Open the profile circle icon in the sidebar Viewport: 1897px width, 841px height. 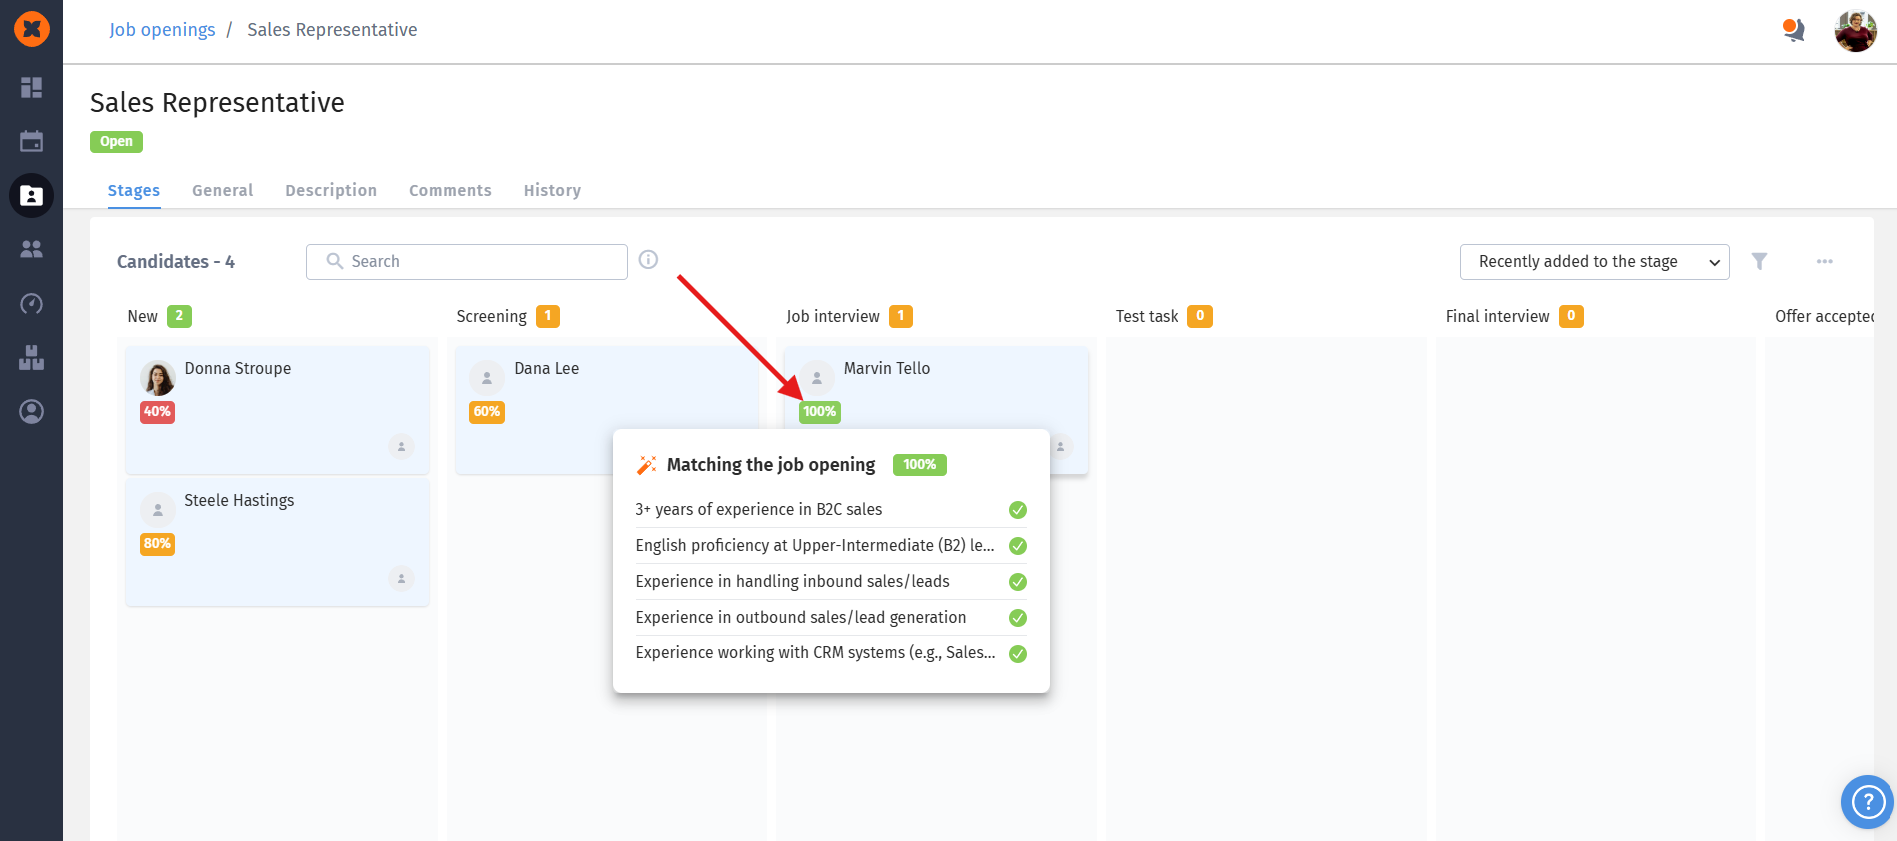pyautogui.click(x=32, y=411)
